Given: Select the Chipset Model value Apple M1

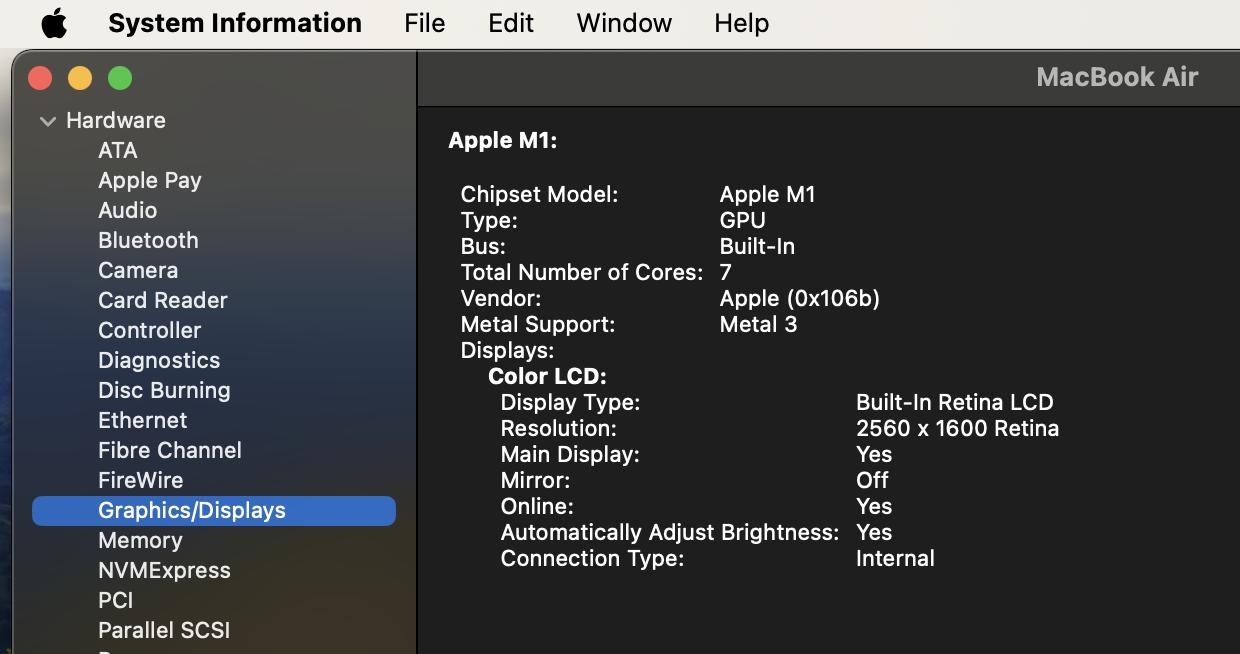Looking at the screenshot, I should (768, 195).
